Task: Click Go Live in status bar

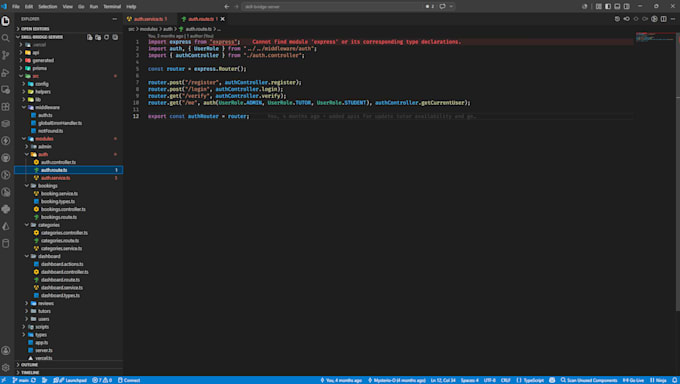Action: 634,381
